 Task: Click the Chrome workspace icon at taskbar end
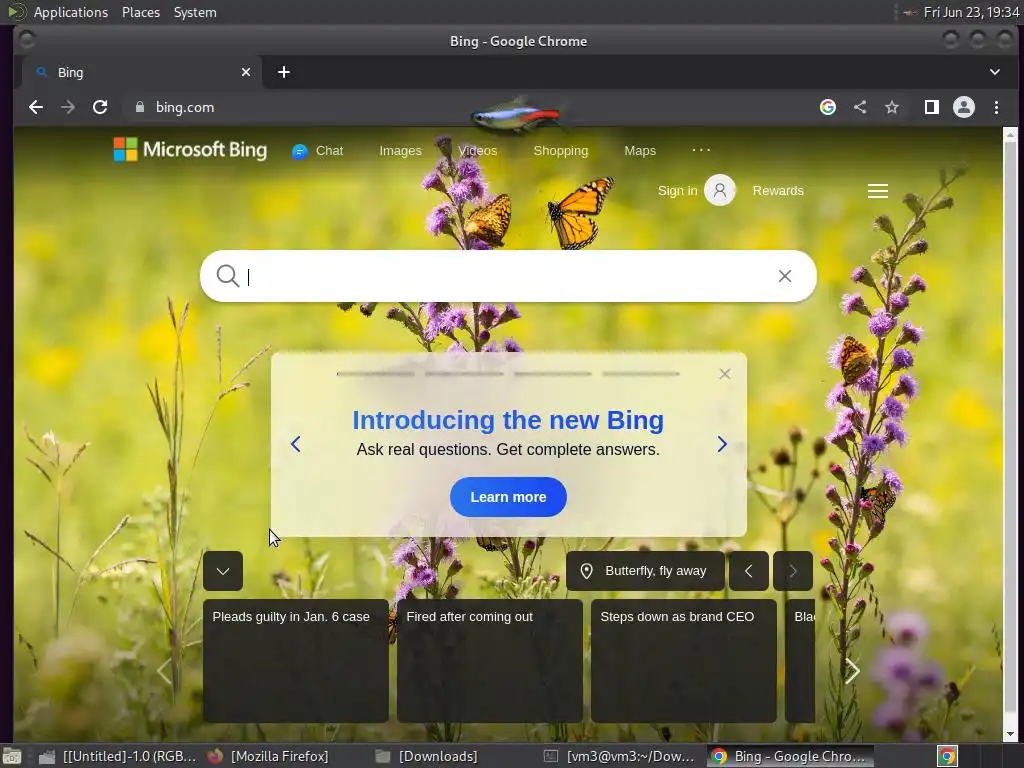click(x=947, y=756)
